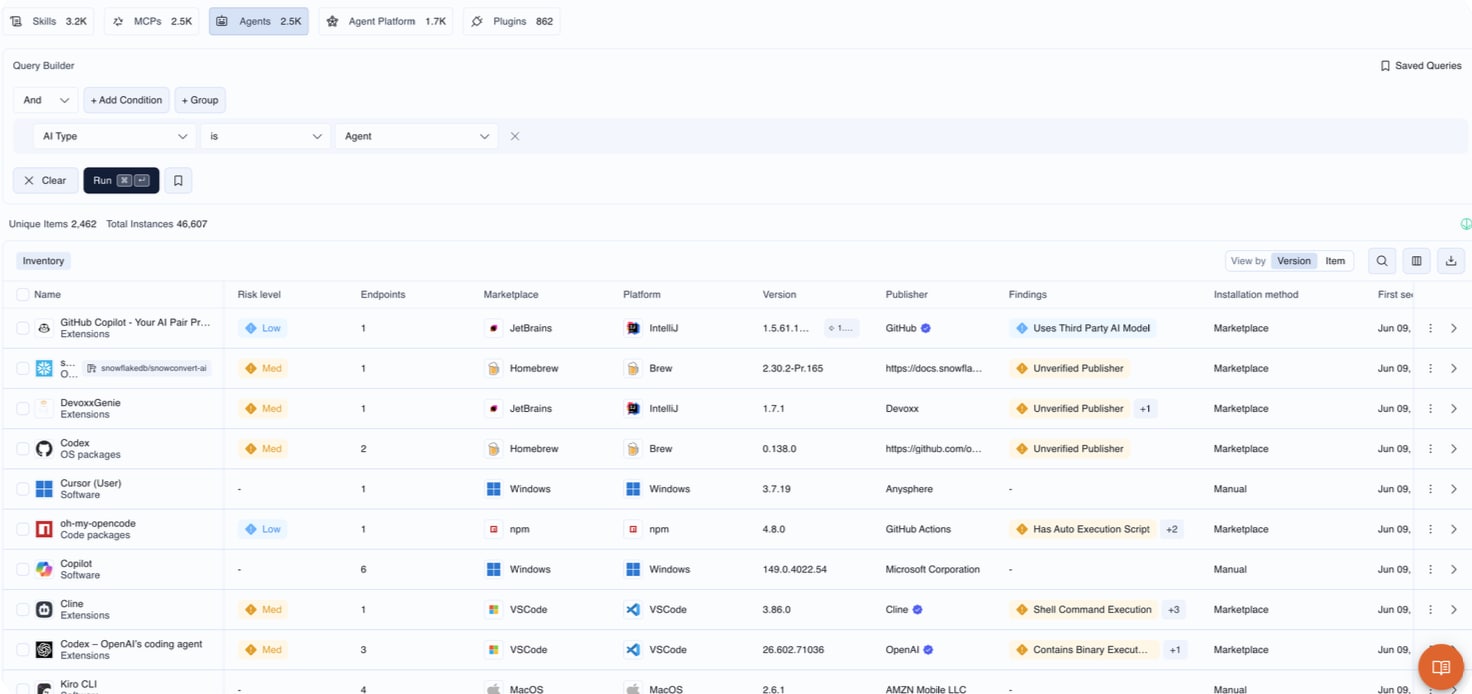Switch view to Item
The width and height of the screenshot is (1472, 694).
tap(1335, 261)
